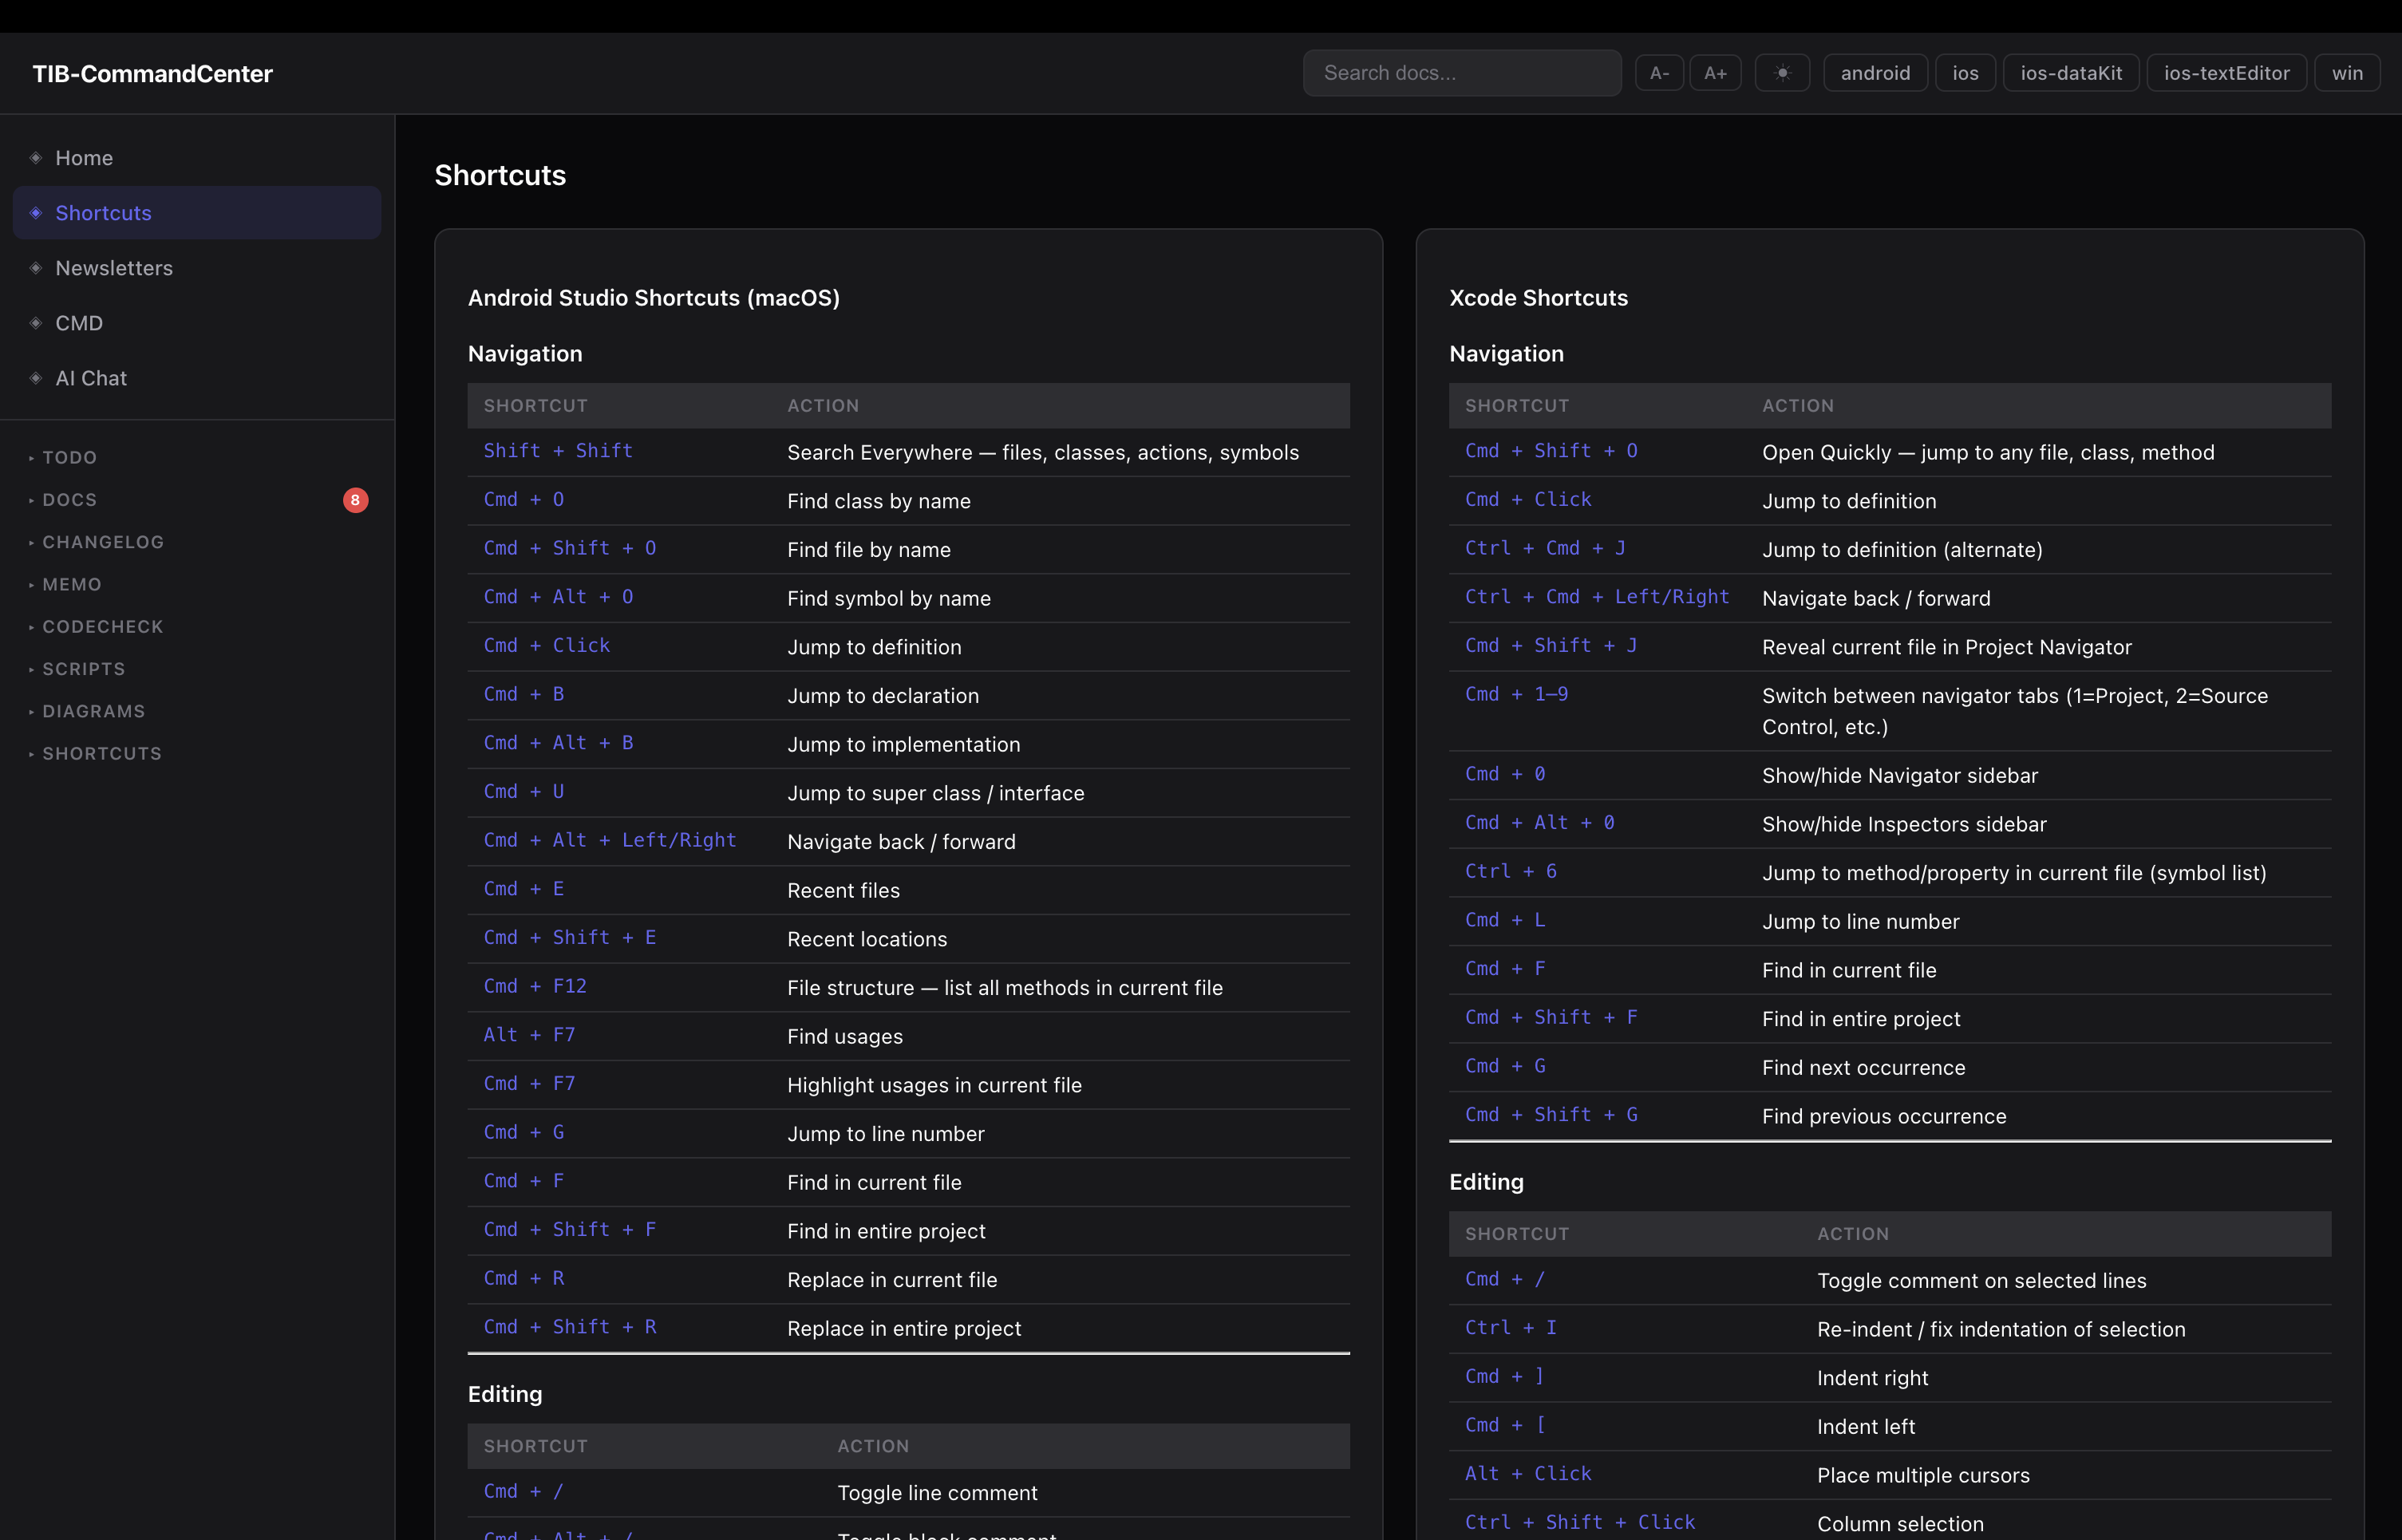Viewport: 2402px width, 1540px height.
Task: Click the diamond icon beside Home
Action: pyautogui.click(x=35, y=157)
